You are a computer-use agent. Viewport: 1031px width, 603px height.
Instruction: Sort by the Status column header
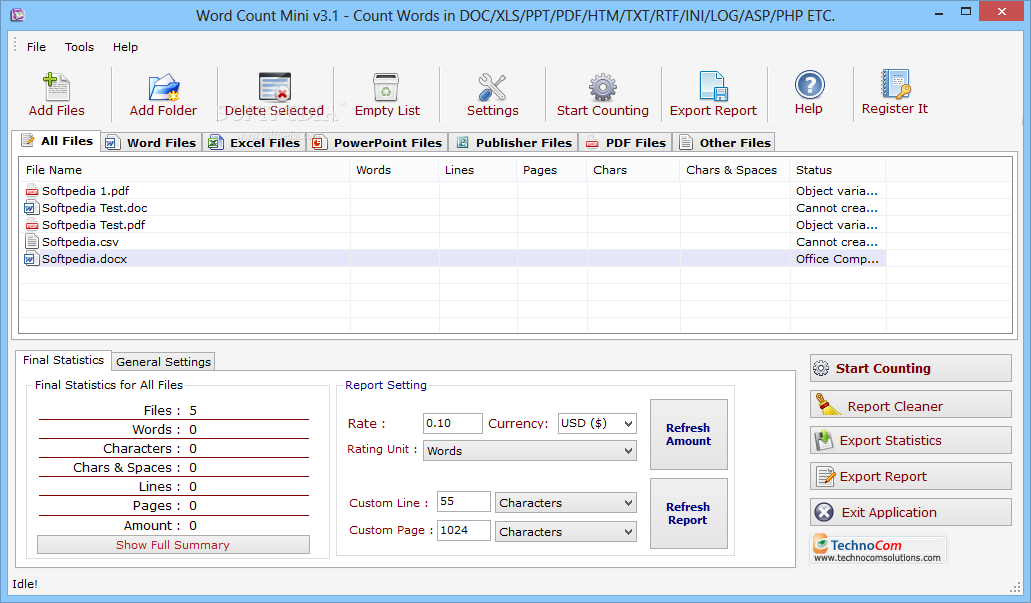[x=838, y=170]
